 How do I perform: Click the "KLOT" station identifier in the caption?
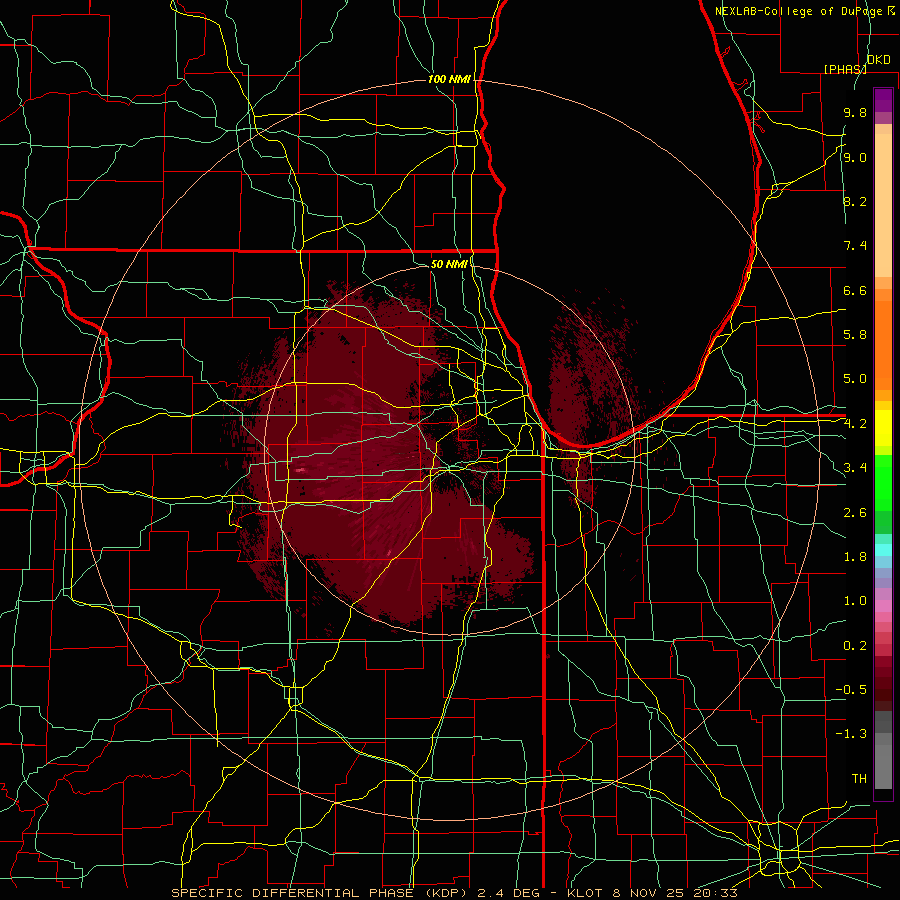585,893
